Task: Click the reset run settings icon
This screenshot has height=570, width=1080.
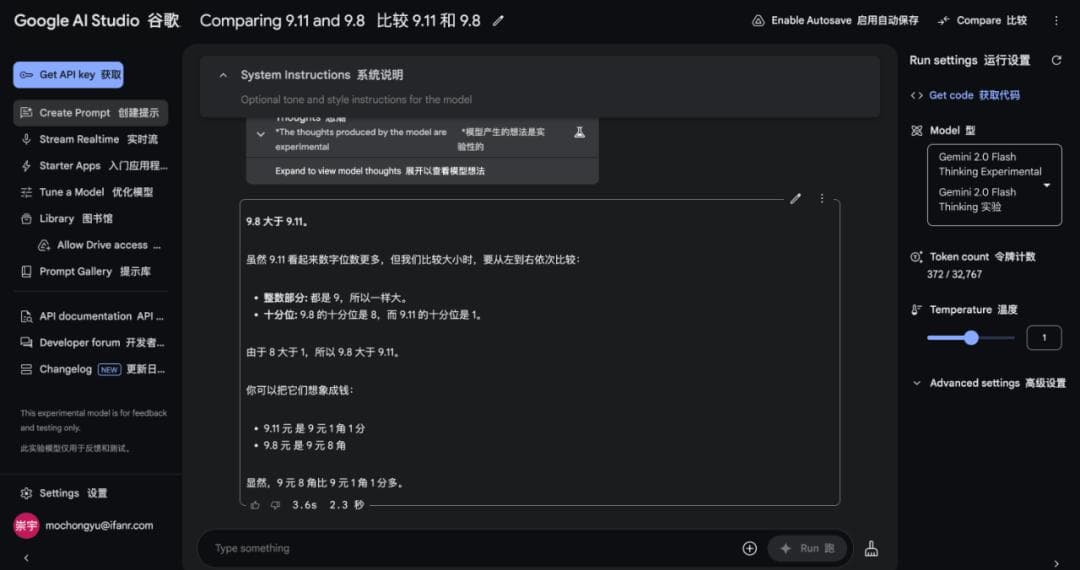Action: (1056, 61)
